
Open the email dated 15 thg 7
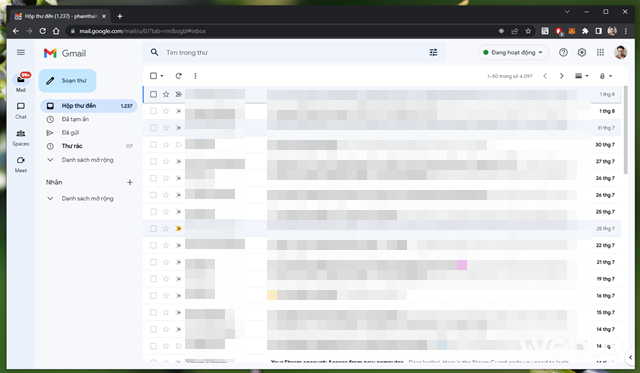click(x=382, y=313)
